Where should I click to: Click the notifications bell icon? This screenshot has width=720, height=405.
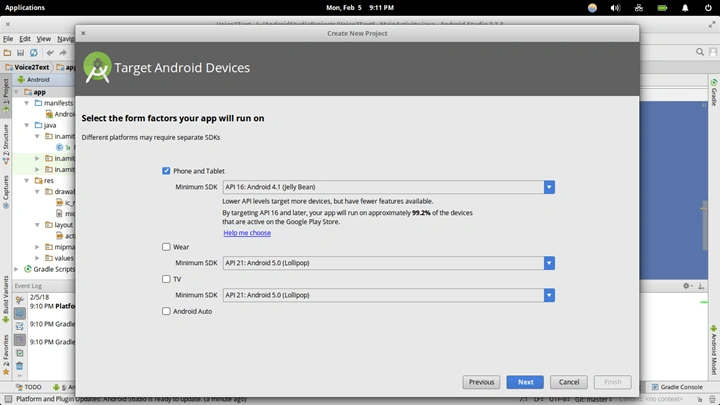click(x=685, y=8)
